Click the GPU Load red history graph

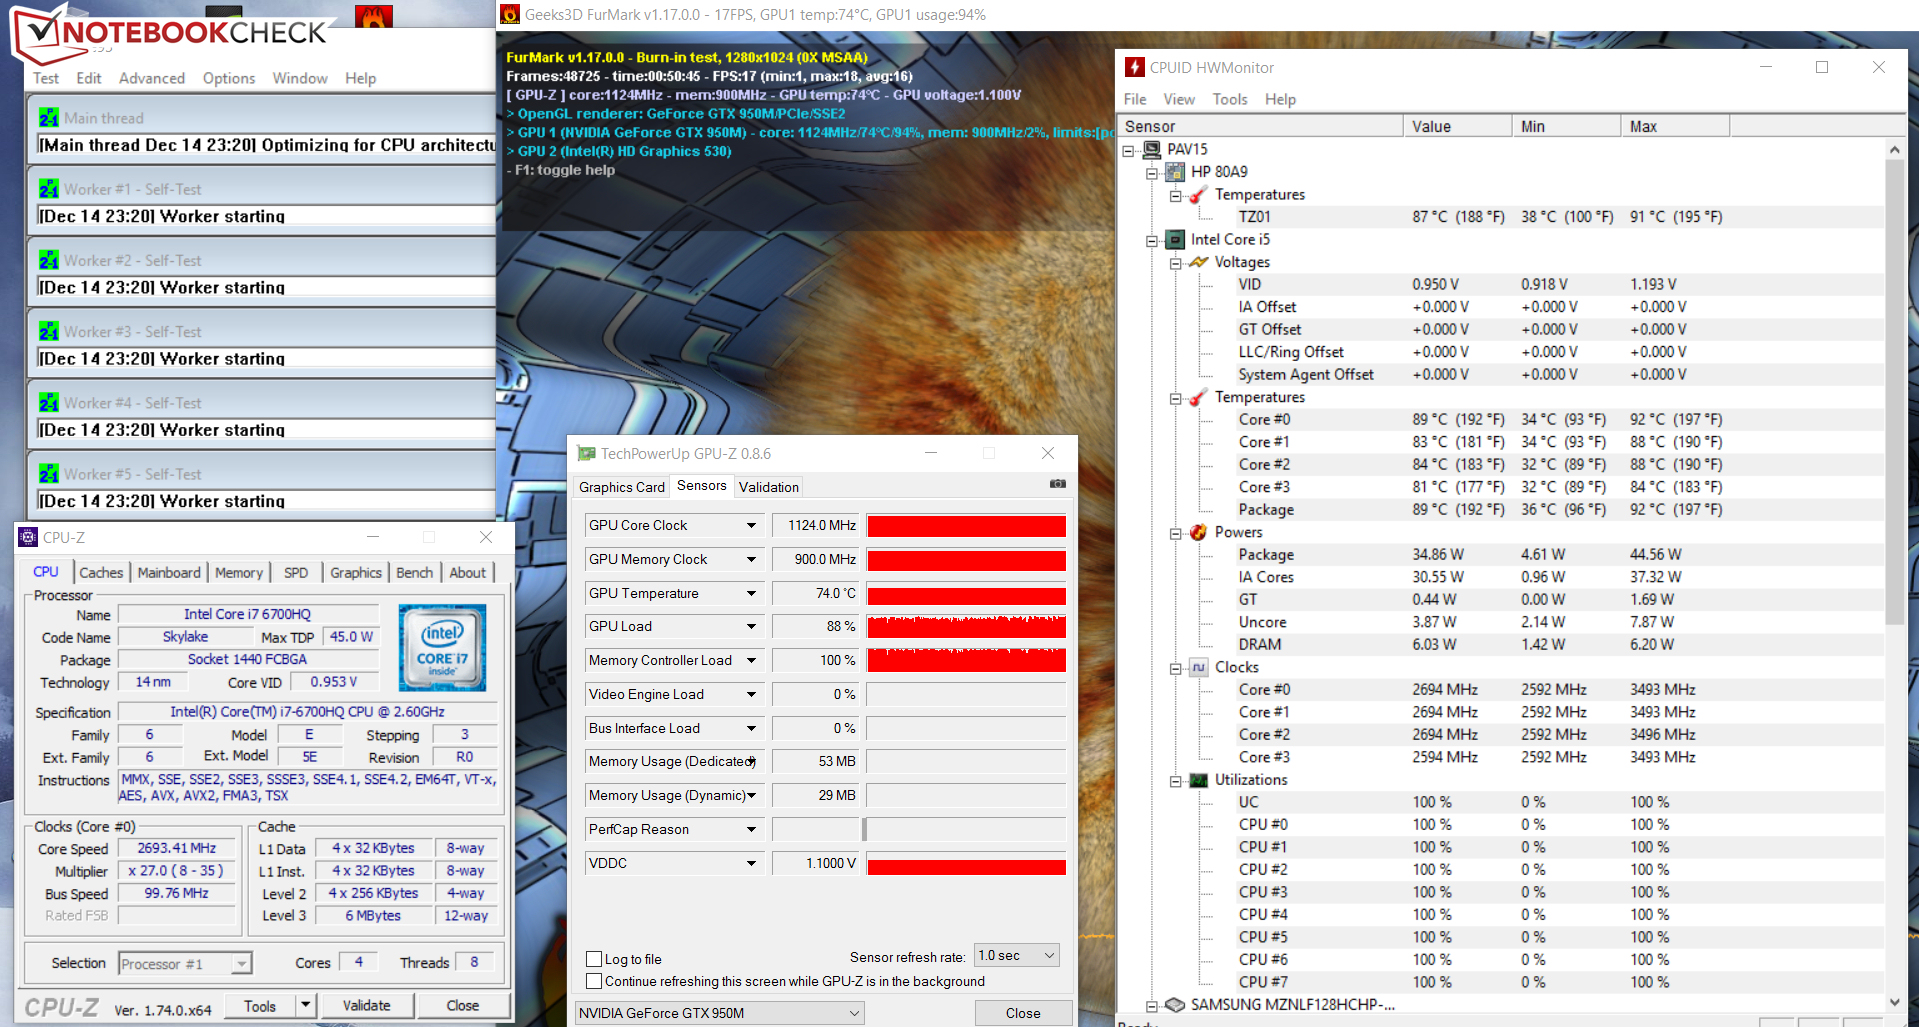(x=966, y=627)
